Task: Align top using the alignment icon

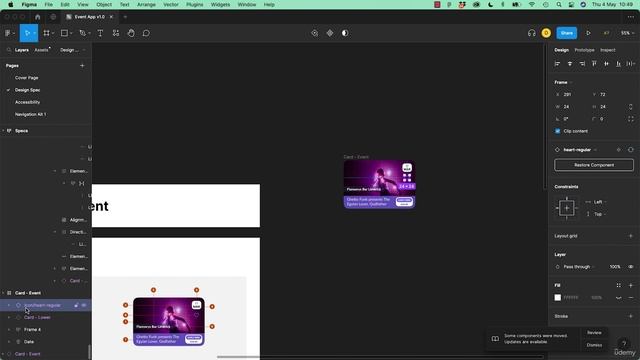Action: [x=594, y=64]
